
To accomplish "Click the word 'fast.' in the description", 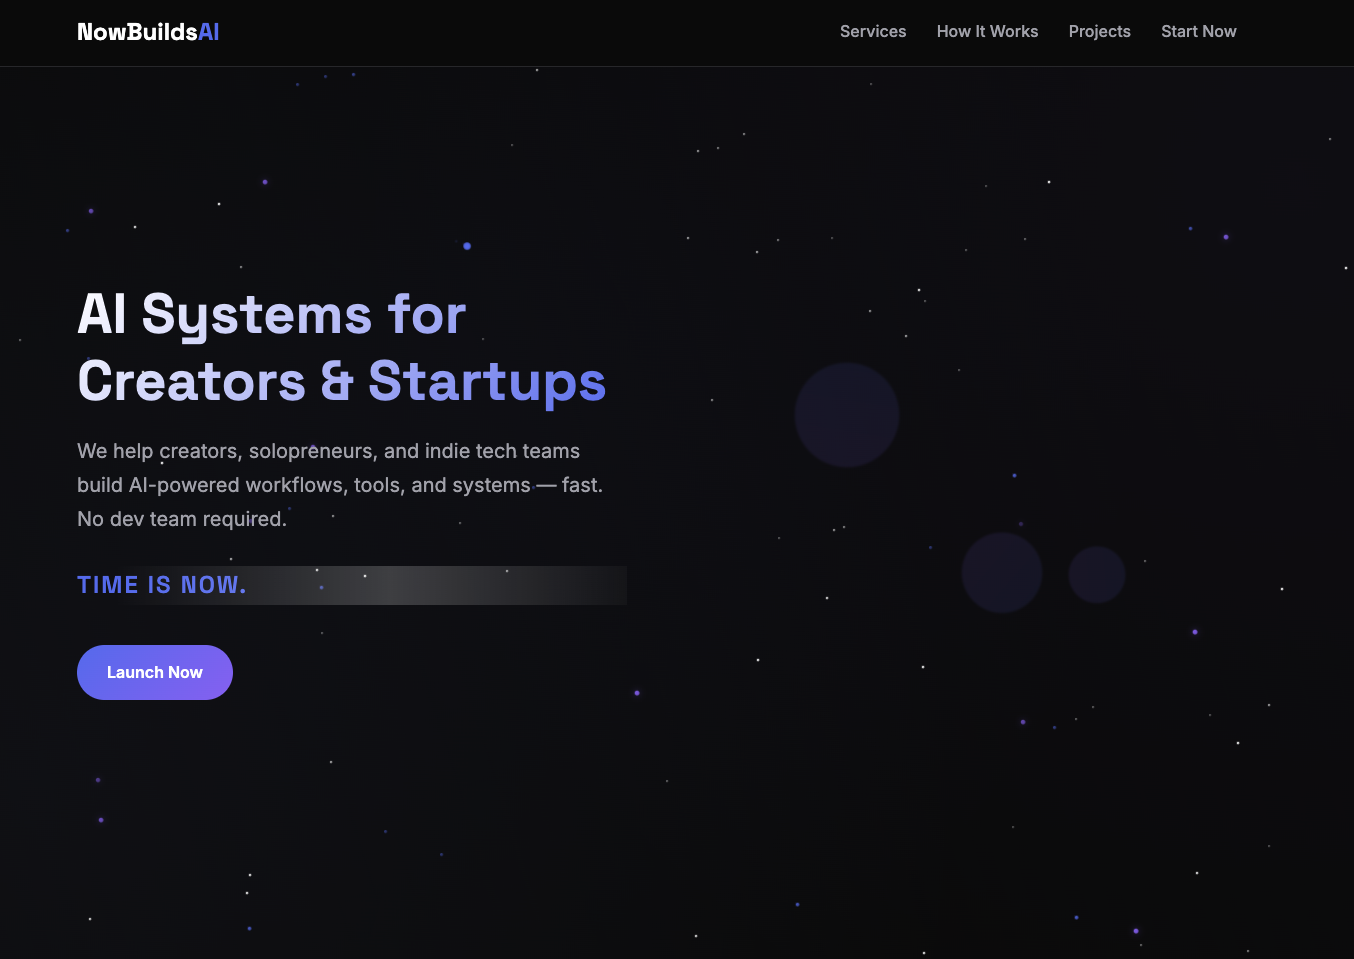I will [582, 485].
